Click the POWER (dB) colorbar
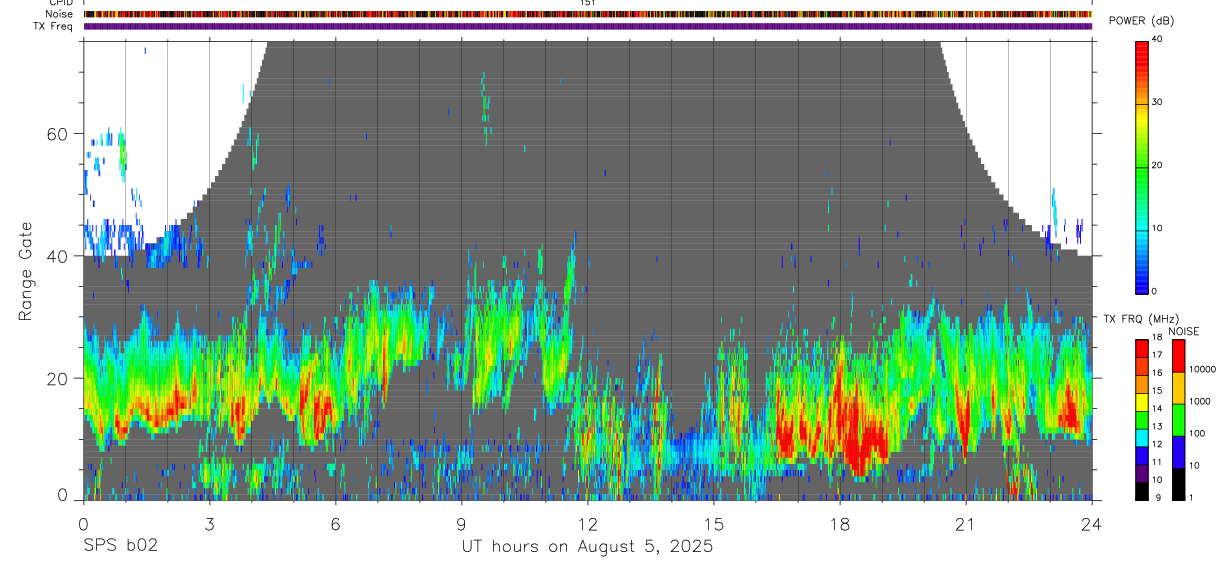Viewport: 1228px width, 567px height. click(1142, 166)
